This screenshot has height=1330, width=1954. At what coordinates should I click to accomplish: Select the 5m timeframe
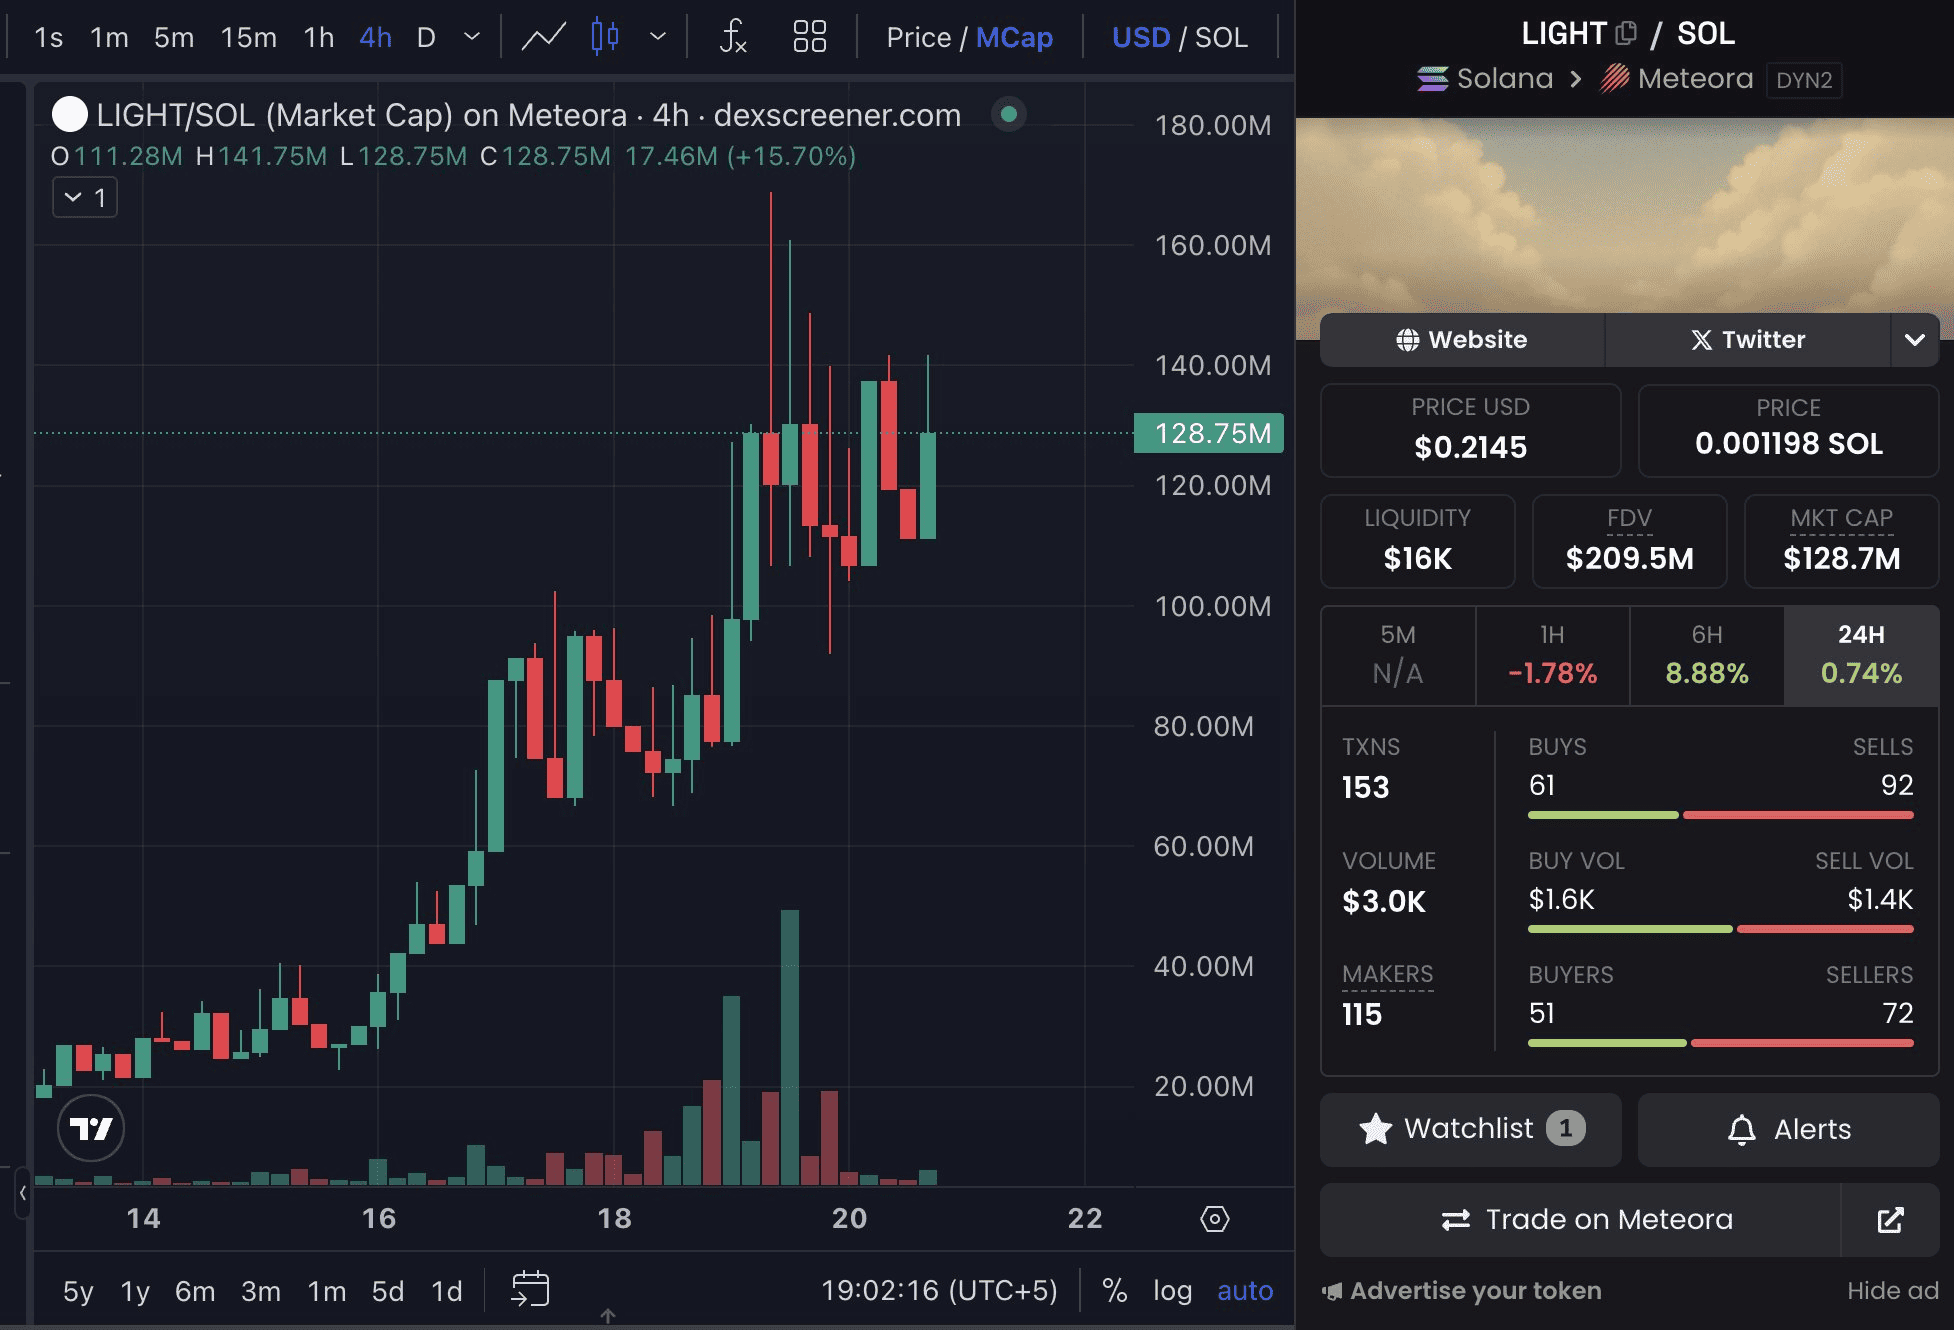[x=174, y=37]
